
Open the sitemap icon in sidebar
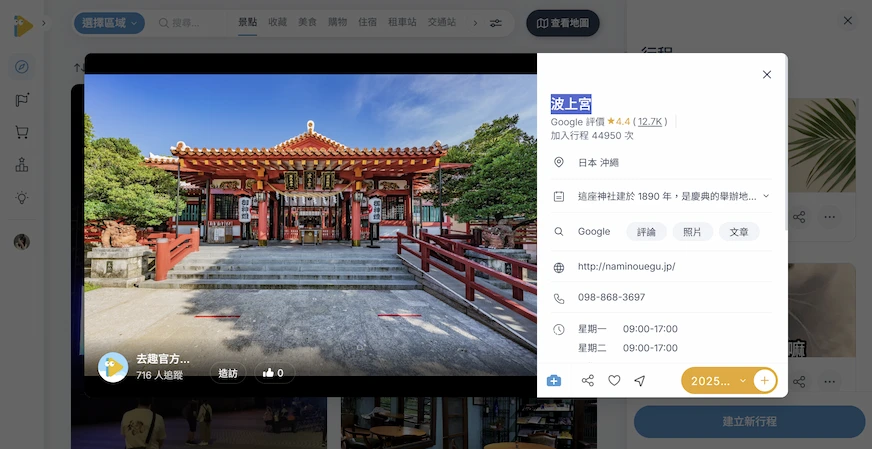[x=22, y=165]
